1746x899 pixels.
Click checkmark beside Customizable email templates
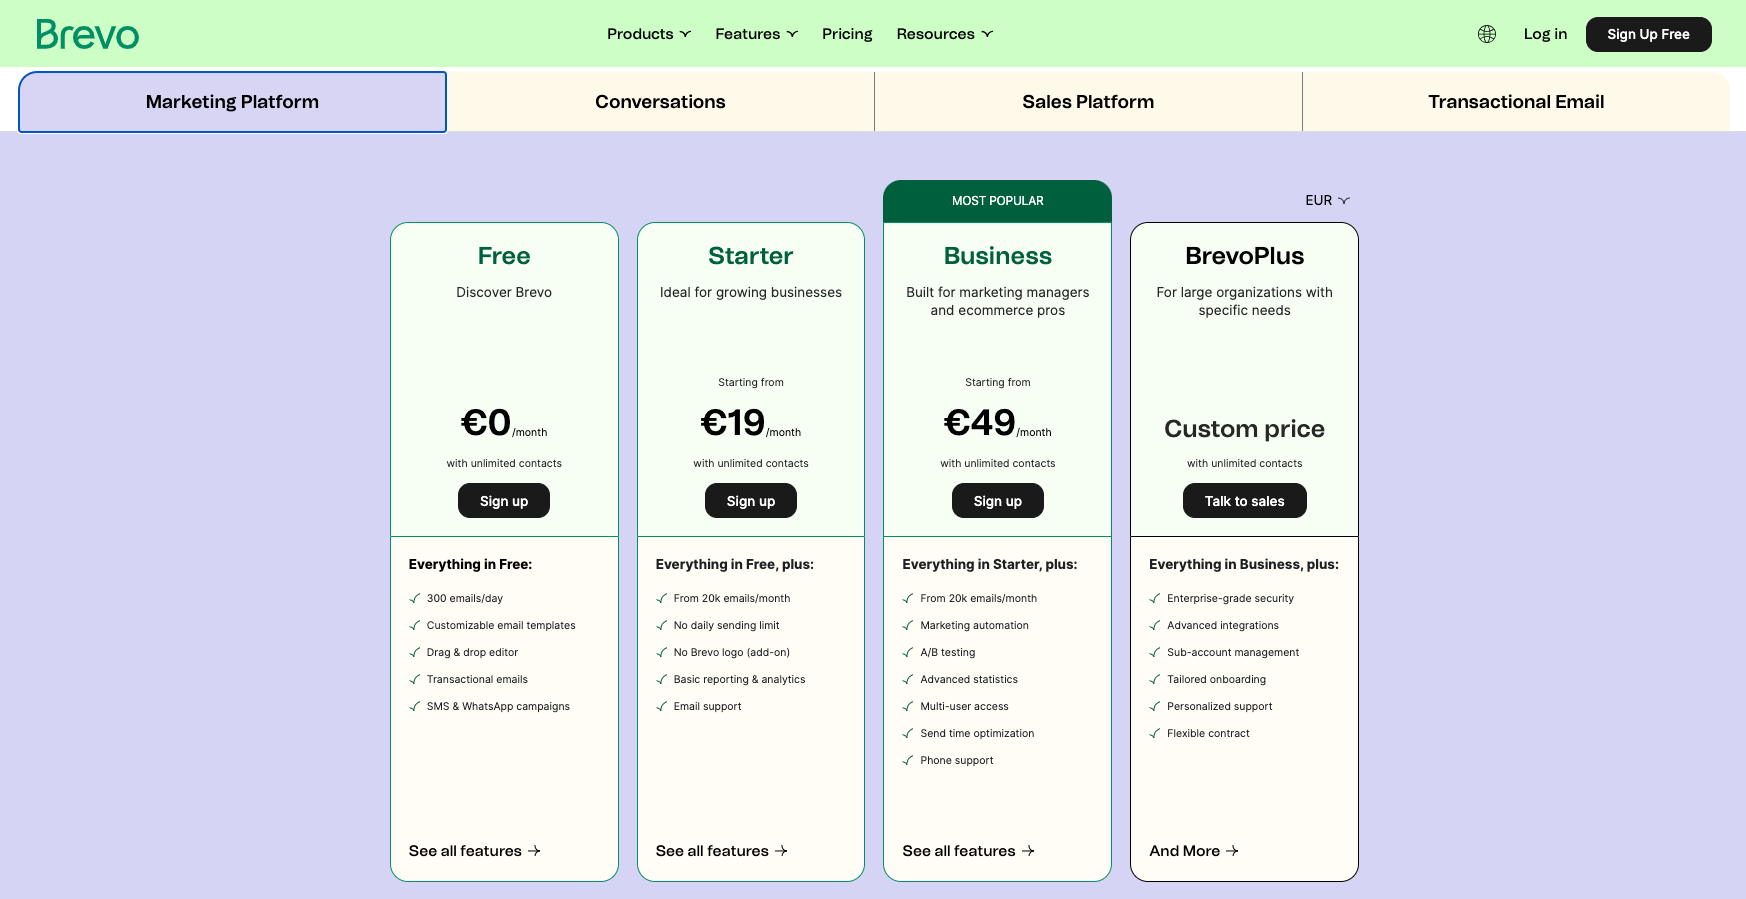[414, 625]
